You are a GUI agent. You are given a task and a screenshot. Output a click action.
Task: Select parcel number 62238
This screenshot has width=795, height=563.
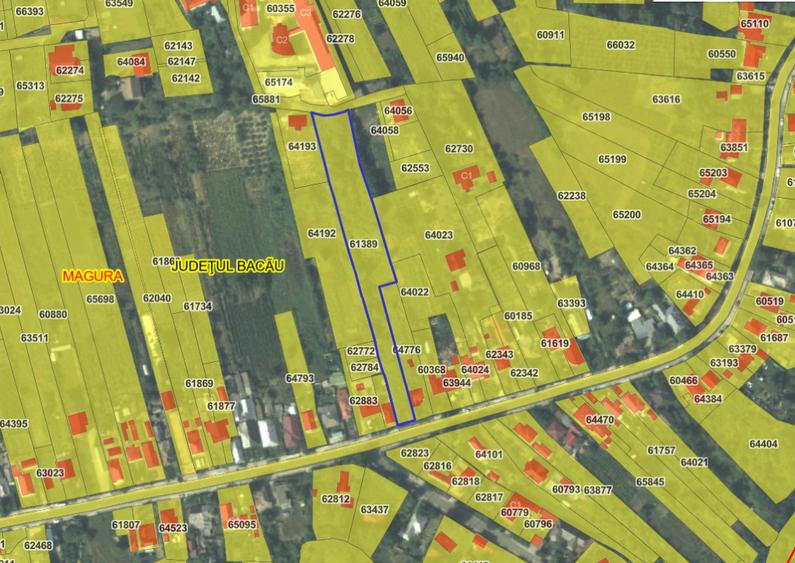point(571,196)
